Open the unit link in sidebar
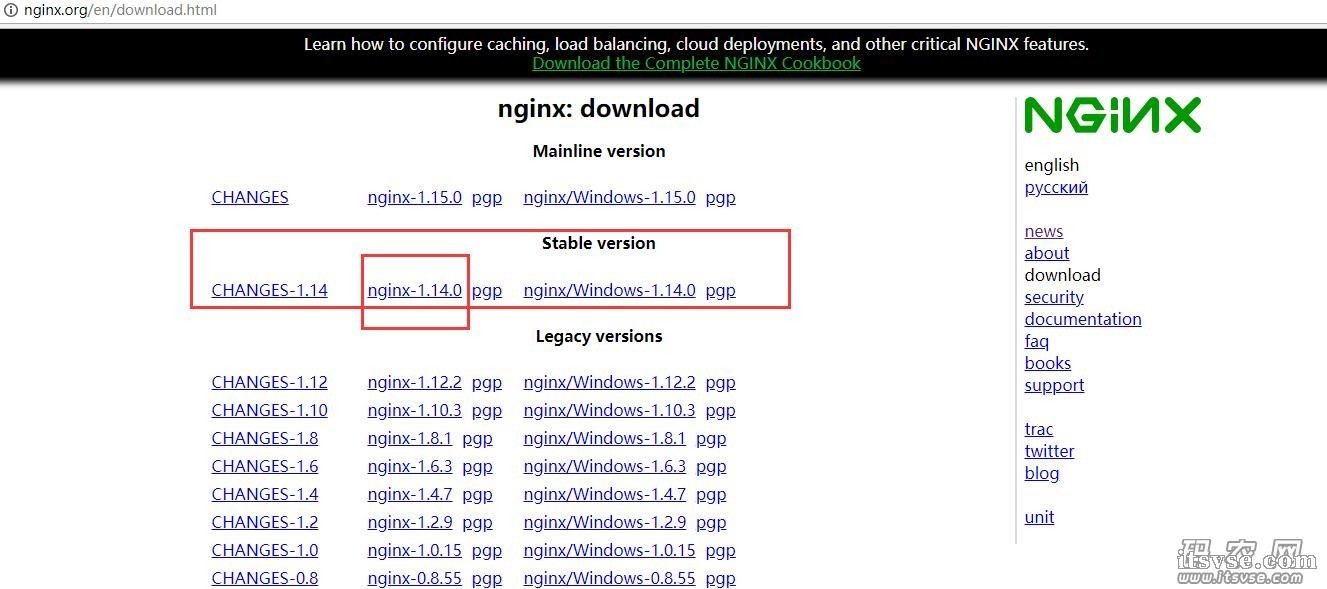1327x589 pixels. click(x=1039, y=517)
